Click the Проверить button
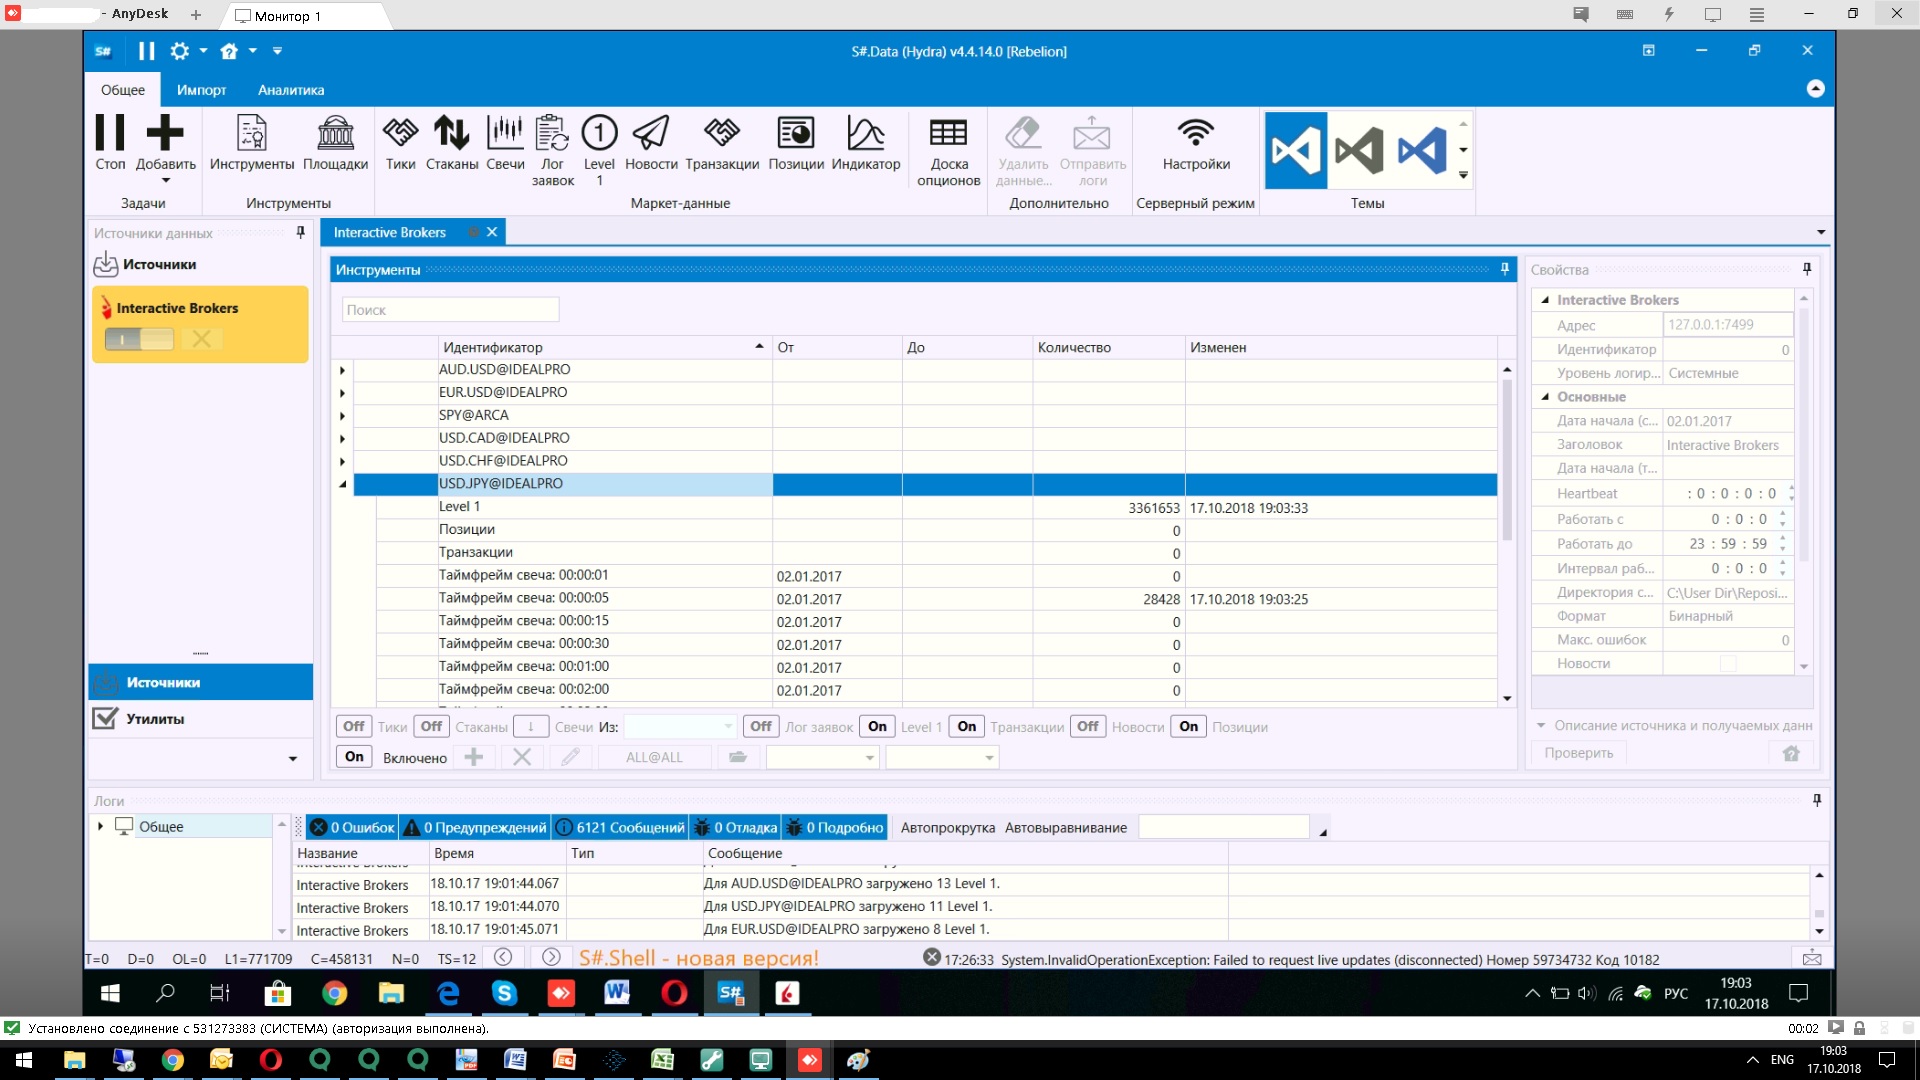 tap(1578, 753)
